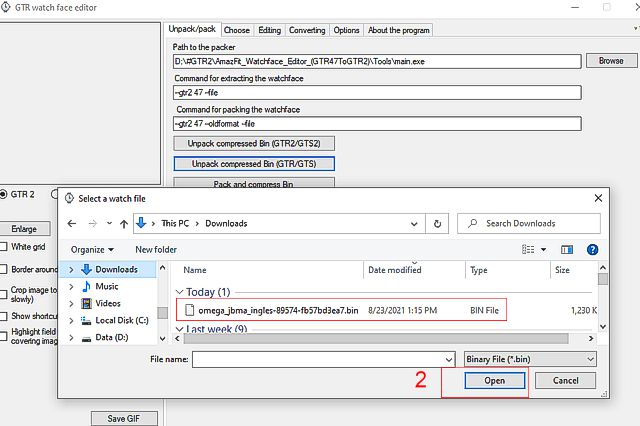Click the bin file's document icon
This screenshot has width=640, height=426.
(x=189, y=310)
